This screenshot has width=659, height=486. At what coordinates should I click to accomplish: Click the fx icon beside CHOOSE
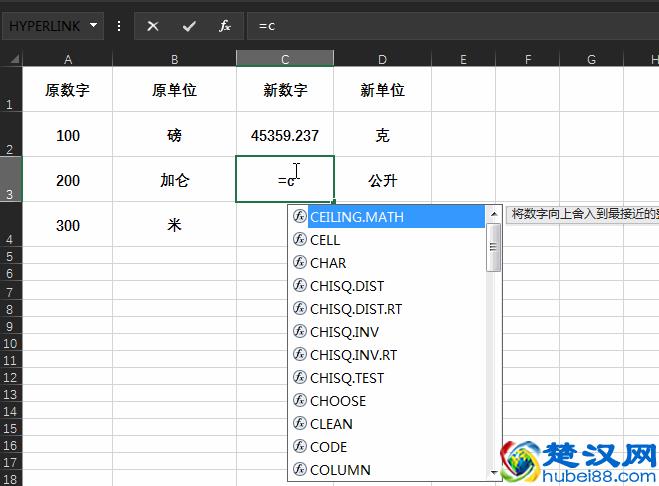[299, 400]
